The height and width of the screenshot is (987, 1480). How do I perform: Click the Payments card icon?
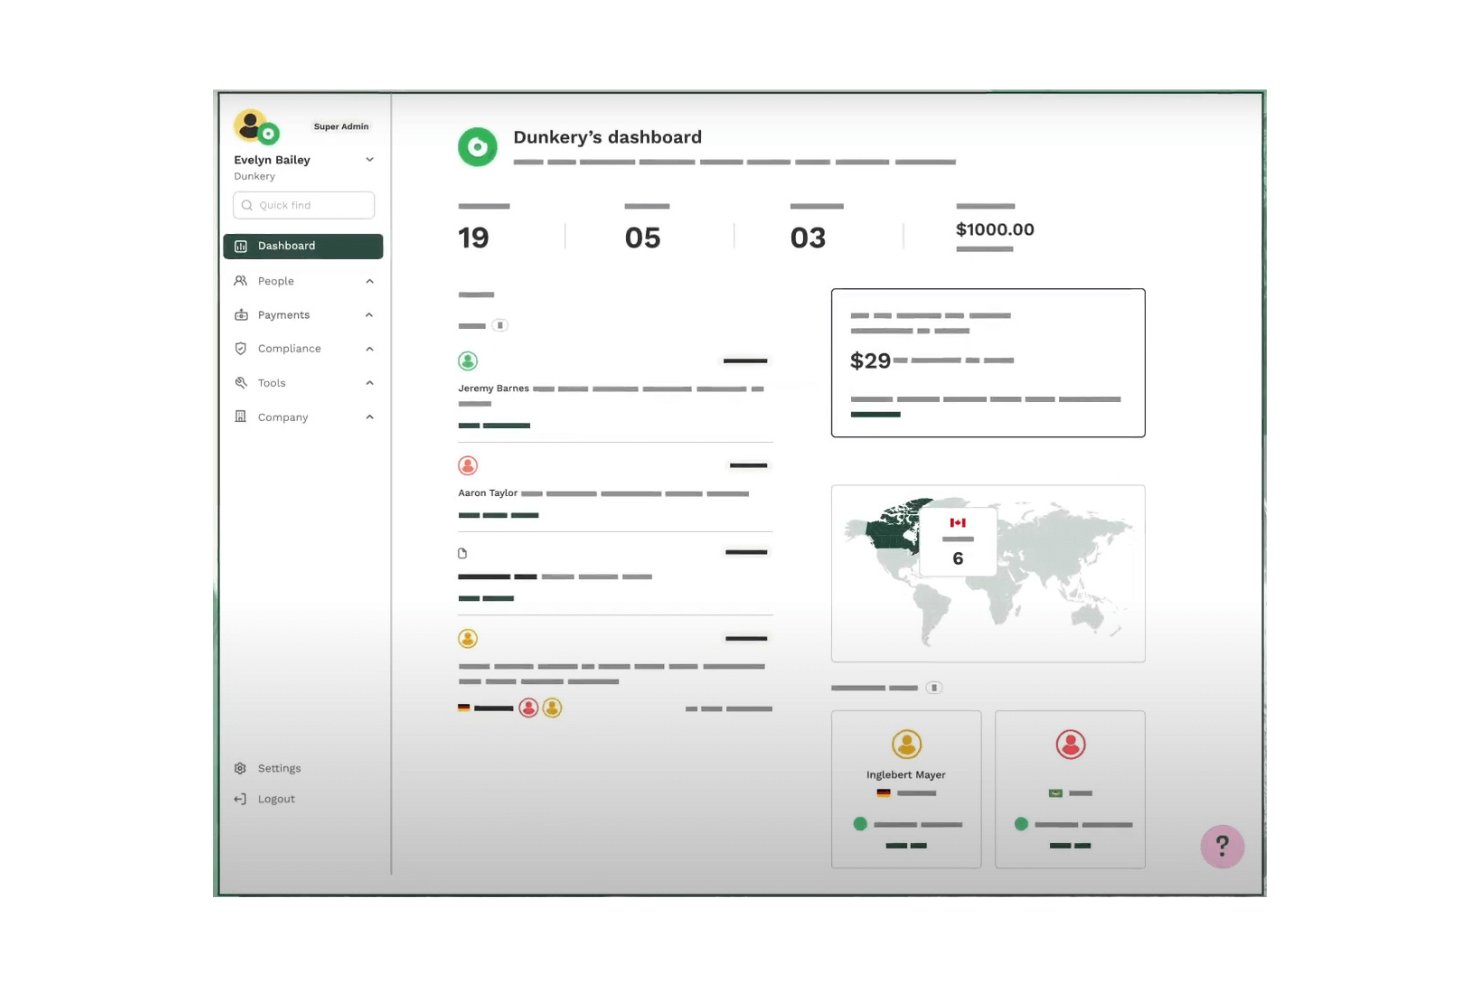click(240, 315)
